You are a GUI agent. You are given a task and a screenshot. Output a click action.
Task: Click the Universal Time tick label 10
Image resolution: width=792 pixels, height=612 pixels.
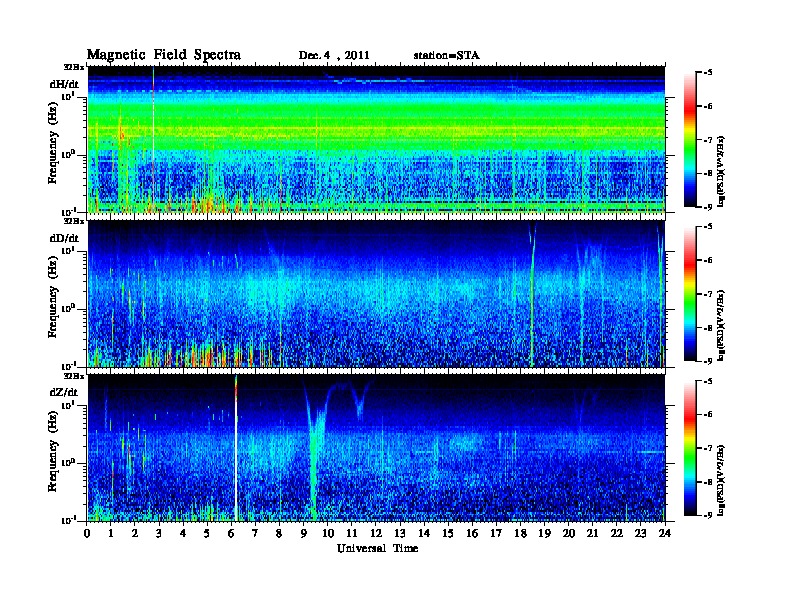pyautogui.click(x=327, y=533)
